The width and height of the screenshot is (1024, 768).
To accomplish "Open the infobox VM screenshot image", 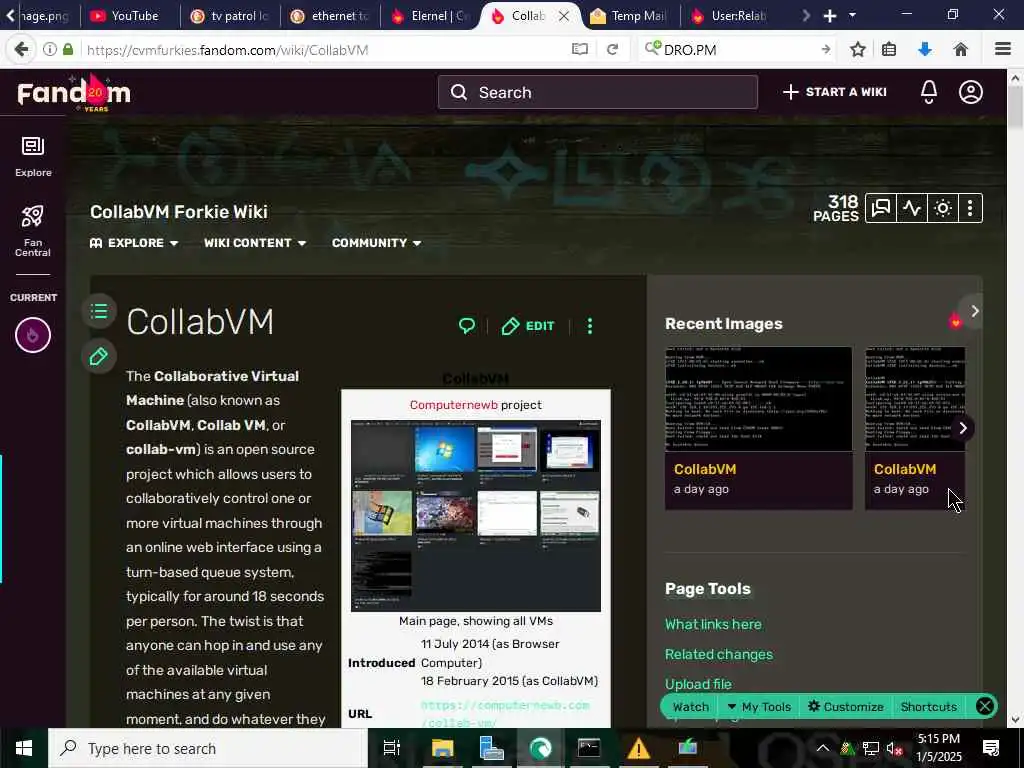I will click(475, 516).
